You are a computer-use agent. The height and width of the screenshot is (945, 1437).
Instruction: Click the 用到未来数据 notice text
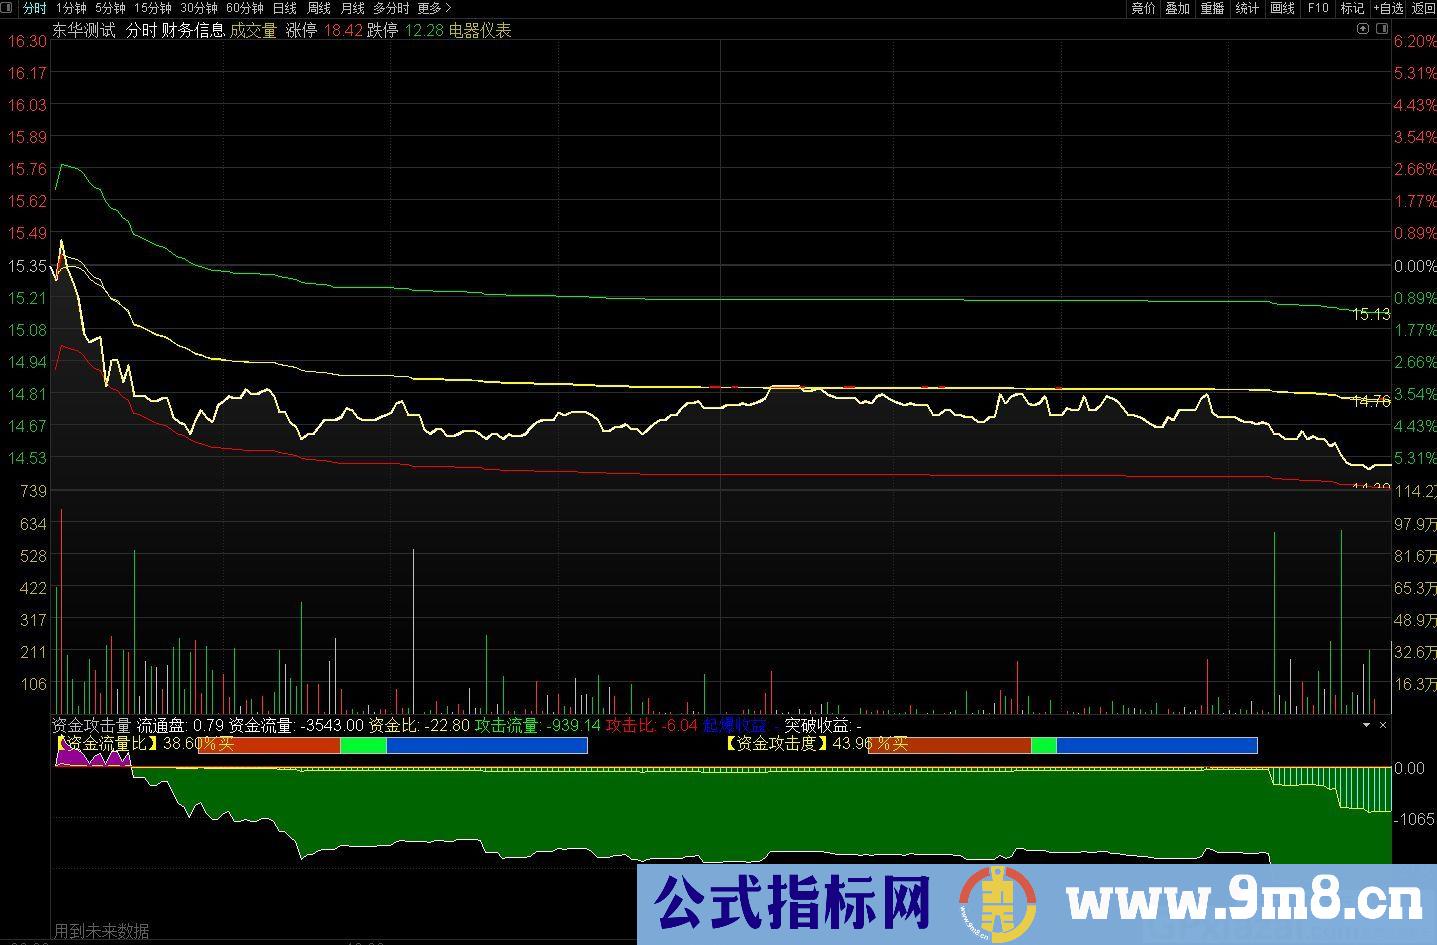[102, 931]
